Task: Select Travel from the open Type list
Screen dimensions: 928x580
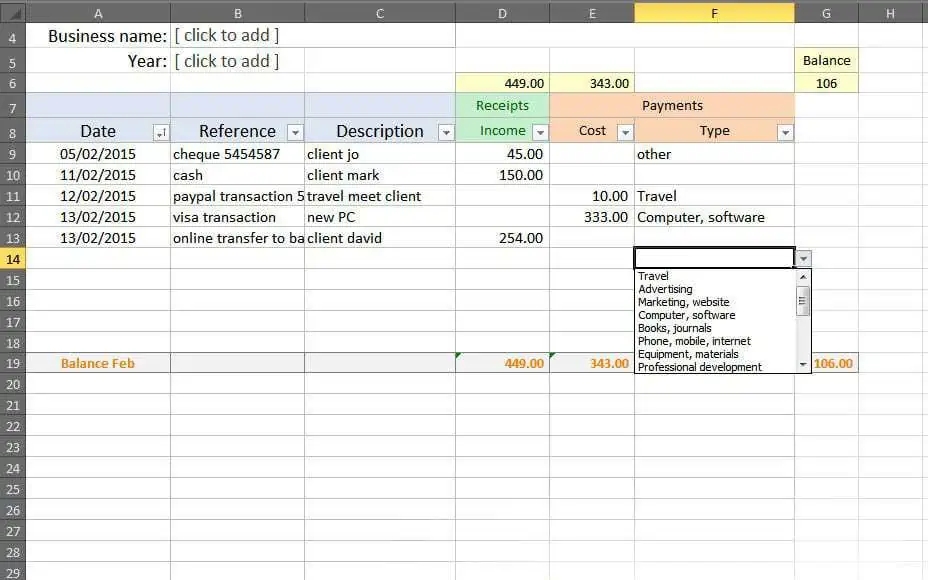Action: pyautogui.click(x=654, y=276)
